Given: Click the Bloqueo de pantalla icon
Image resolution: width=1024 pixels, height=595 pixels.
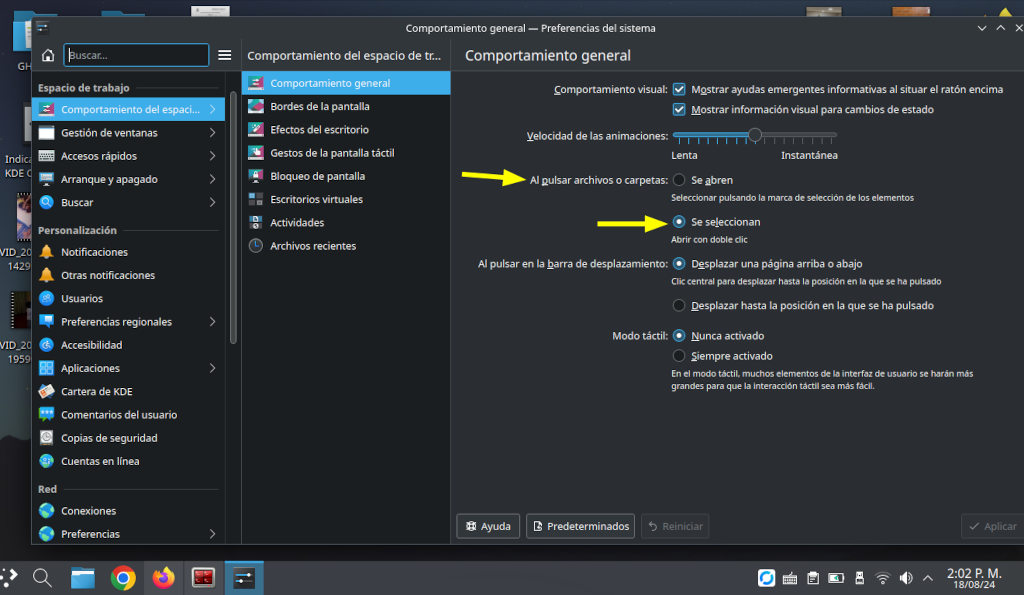Looking at the screenshot, I should click(256, 176).
